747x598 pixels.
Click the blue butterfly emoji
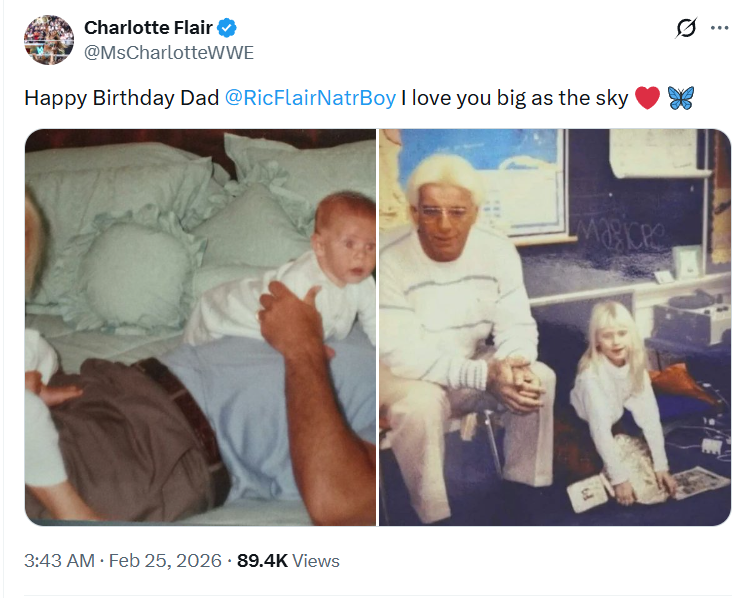[x=680, y=98]
